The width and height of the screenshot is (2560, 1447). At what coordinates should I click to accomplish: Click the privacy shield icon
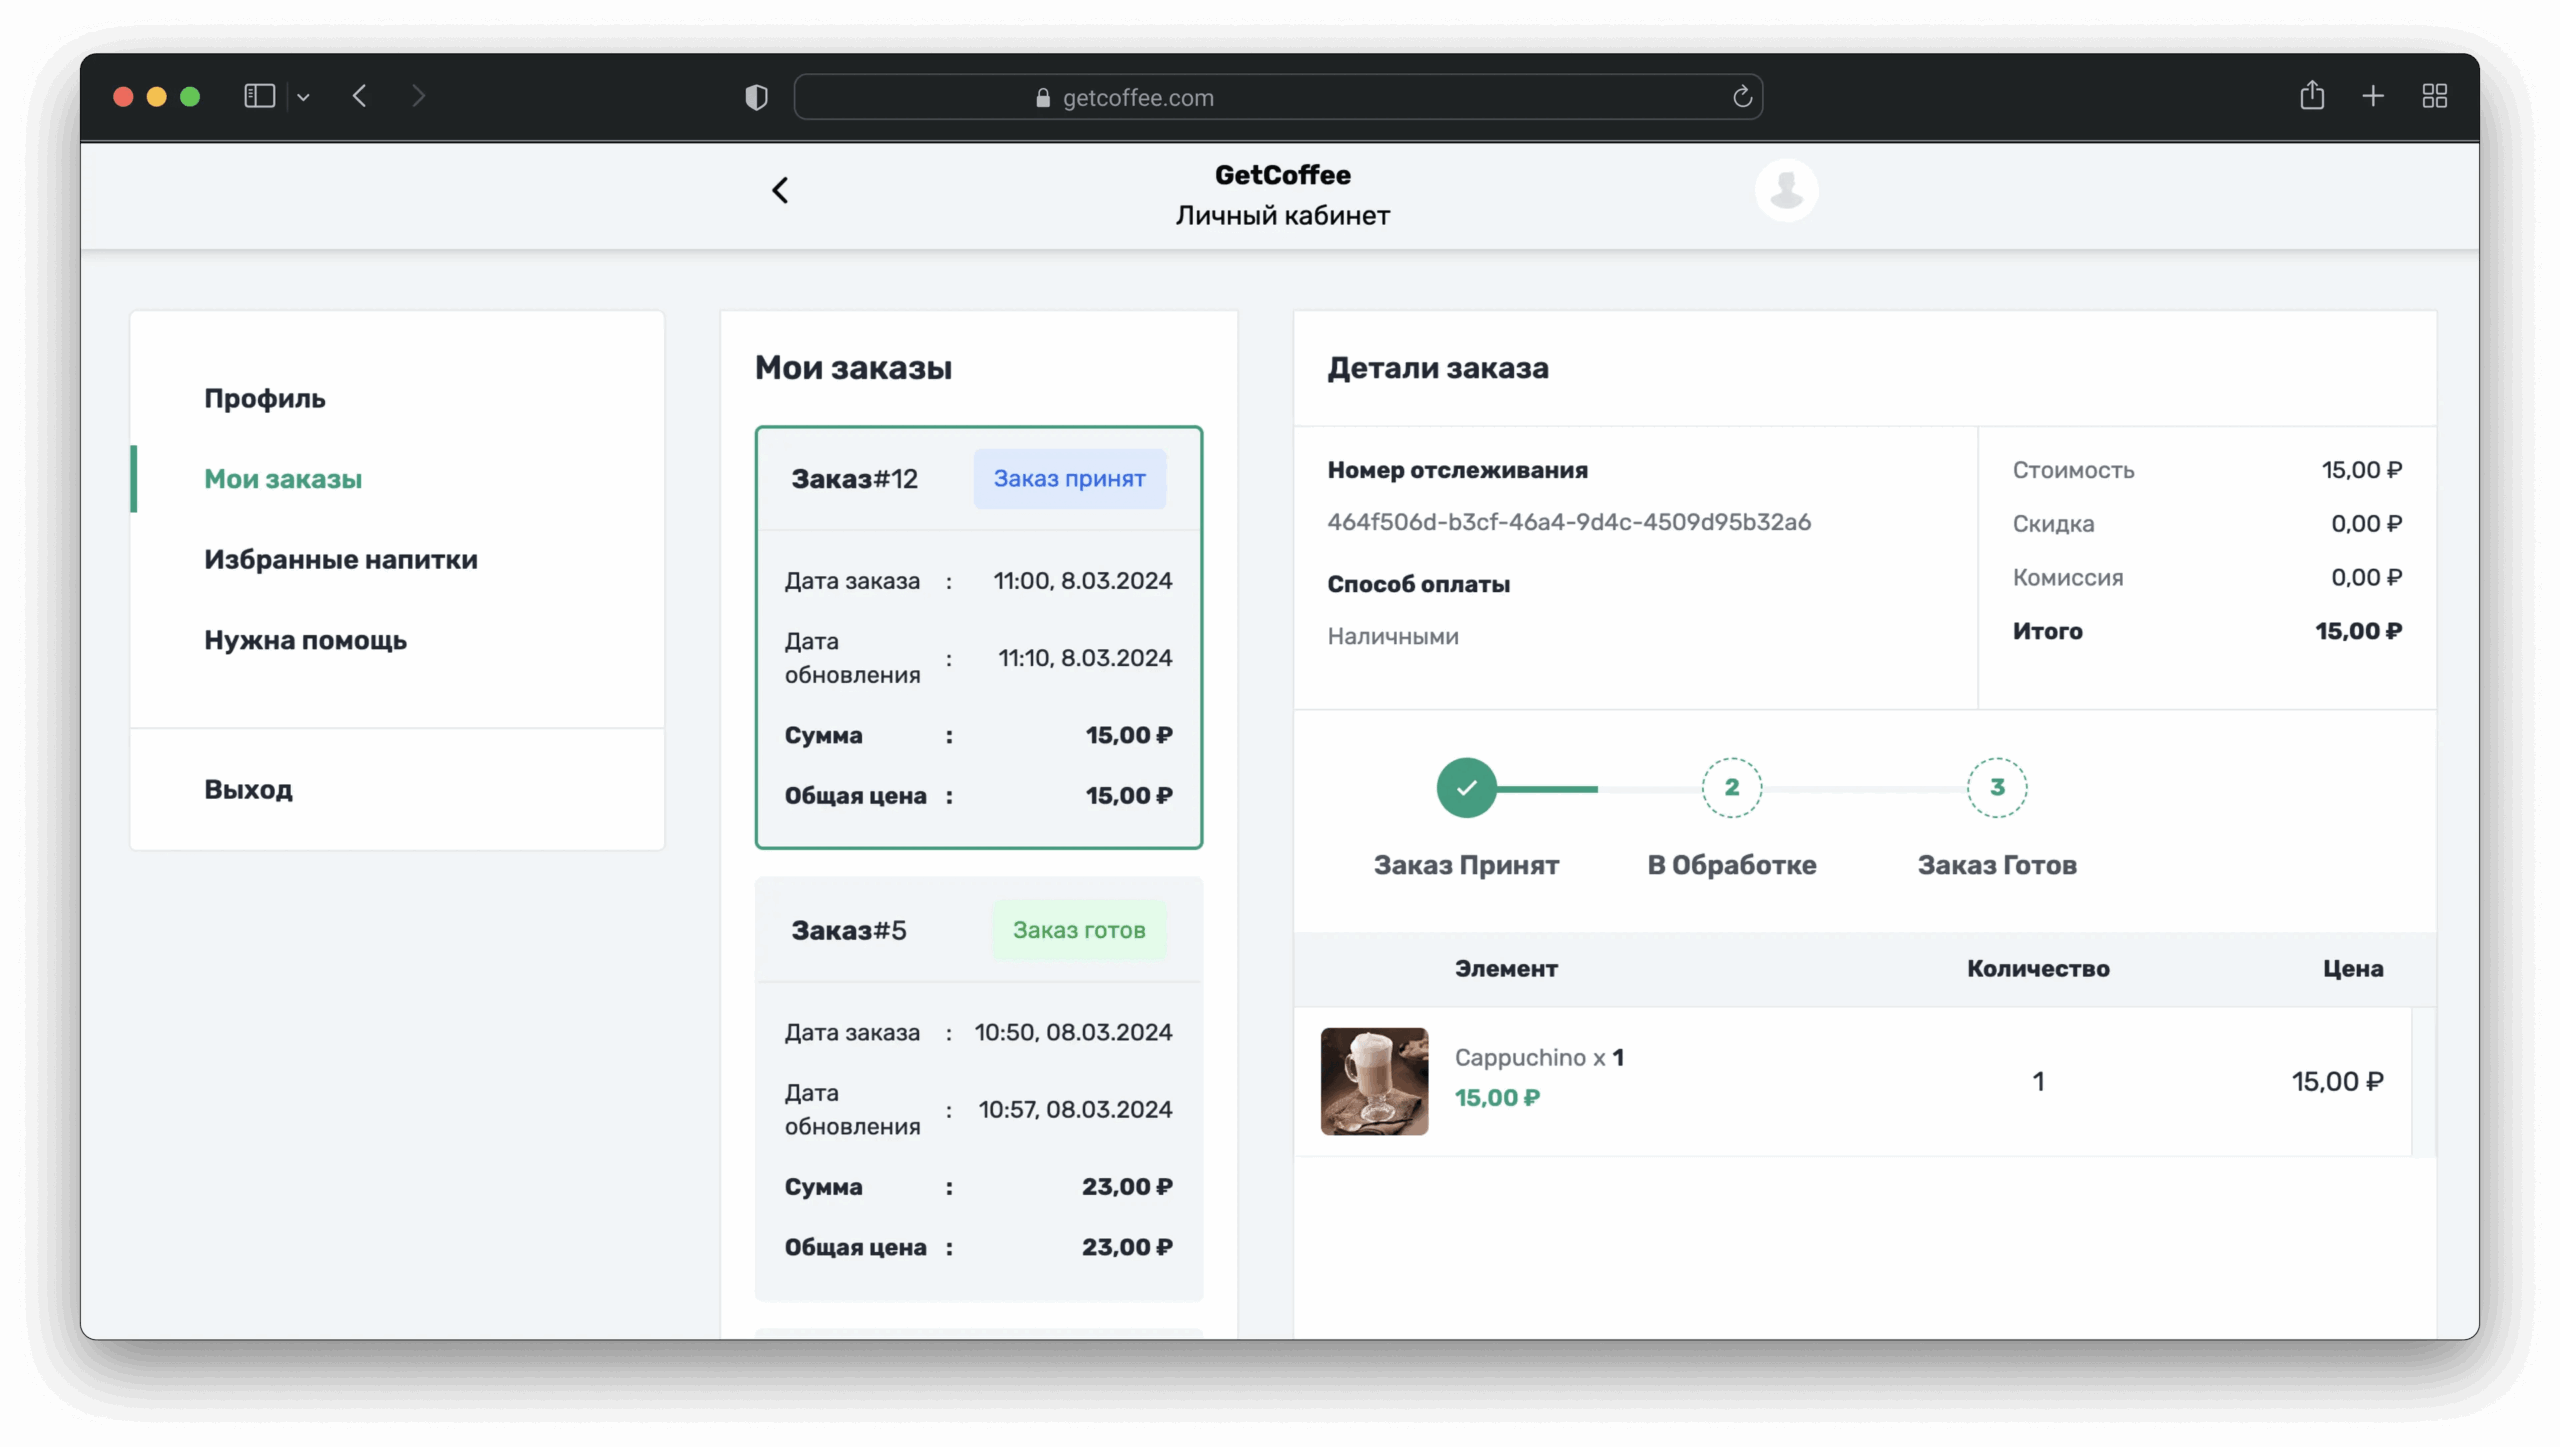coord(757,97)
